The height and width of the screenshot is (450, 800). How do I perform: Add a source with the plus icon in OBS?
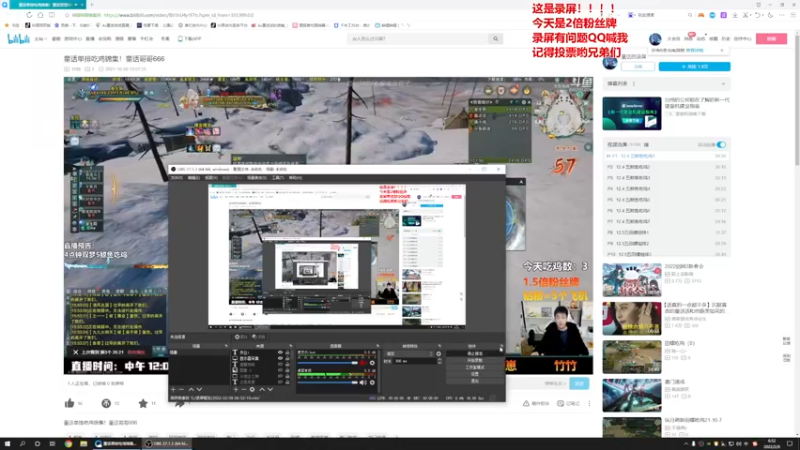(235, 389)
